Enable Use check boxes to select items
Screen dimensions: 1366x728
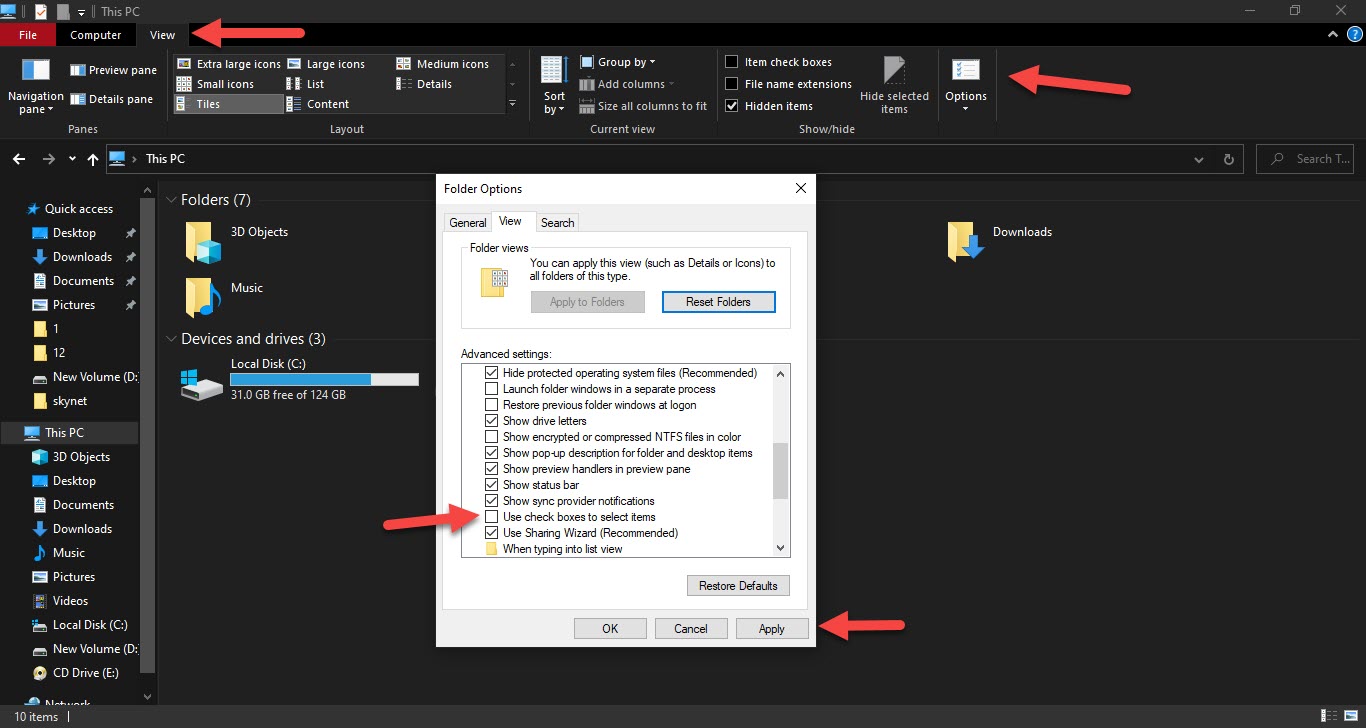click(491, 517)
